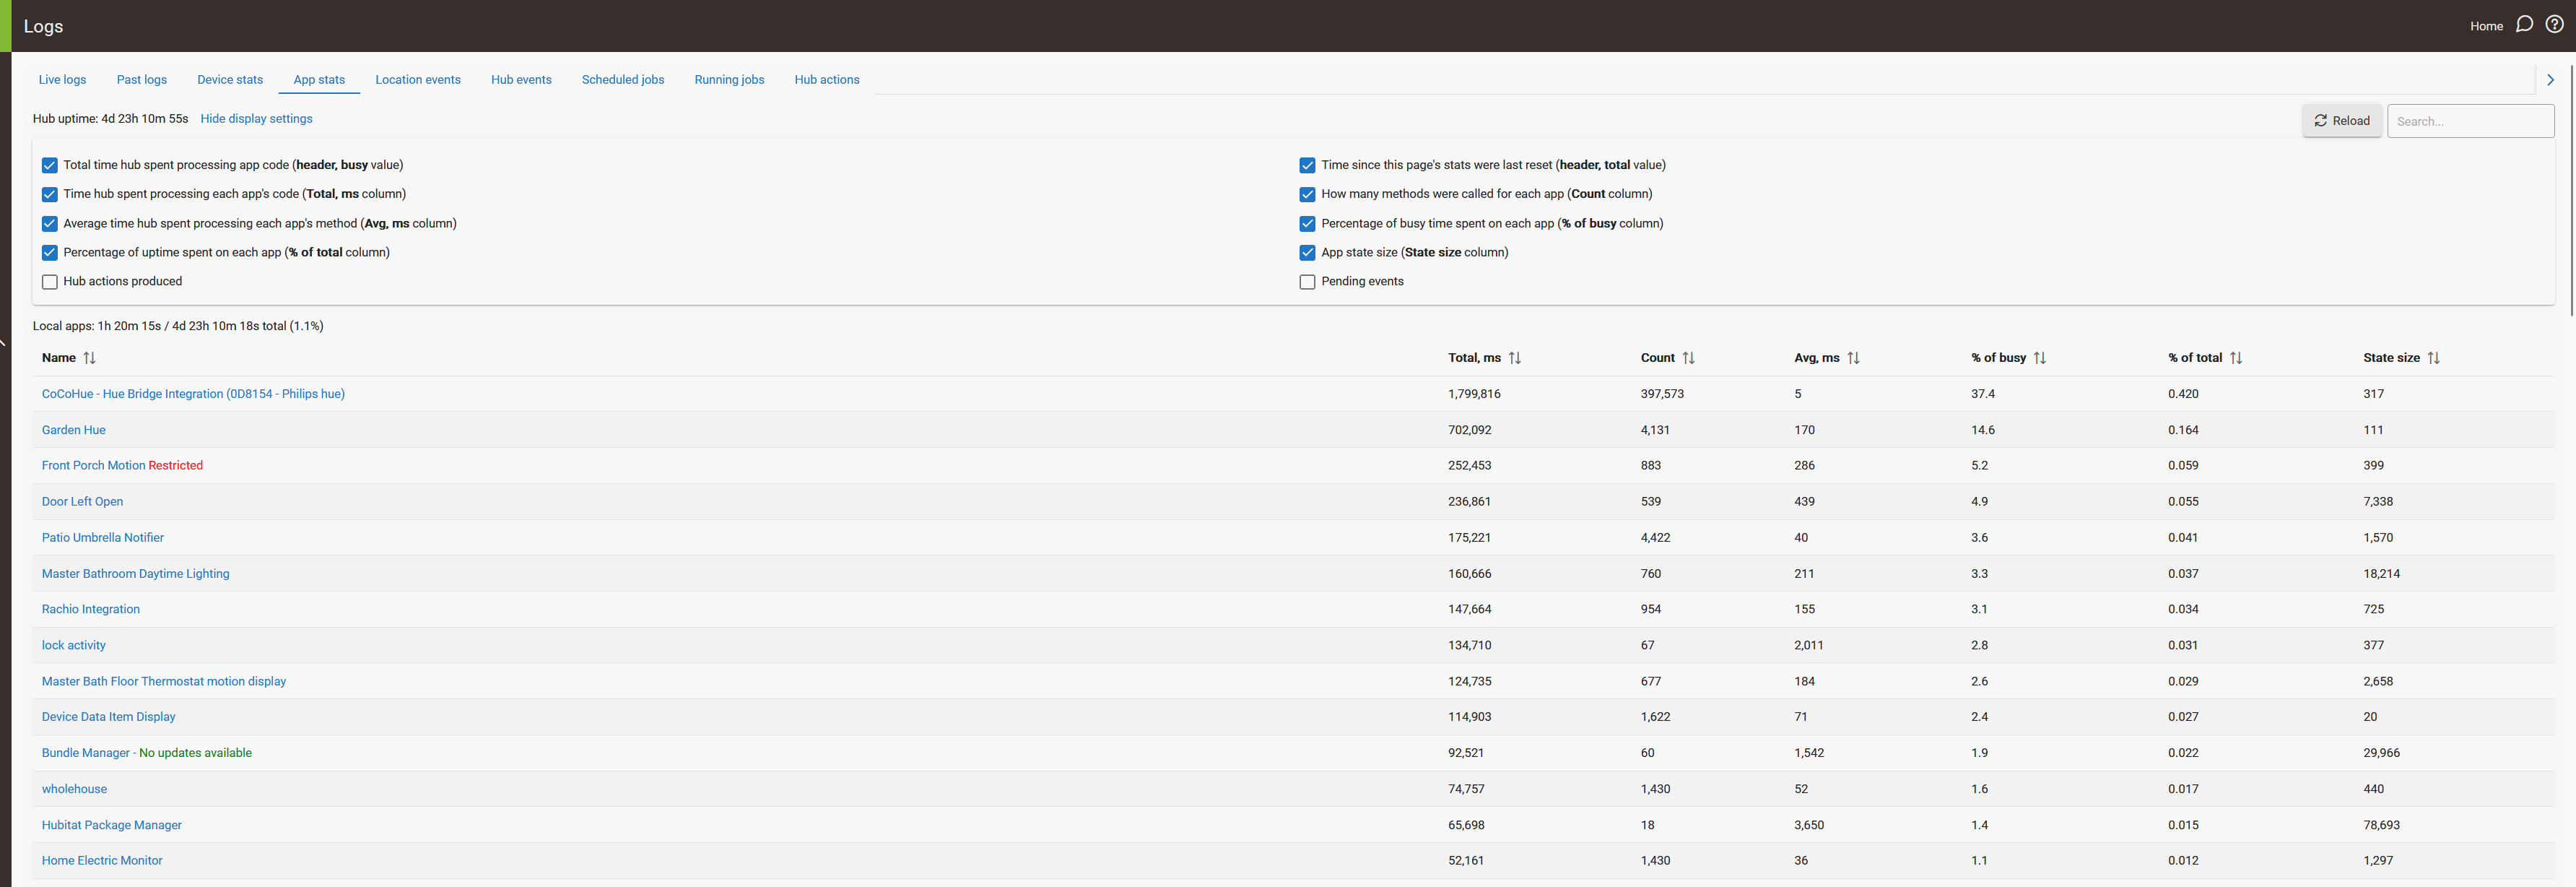Enable Hub actions produced checkbox
The image size is (2576, 887).
(x=50, y=282)
